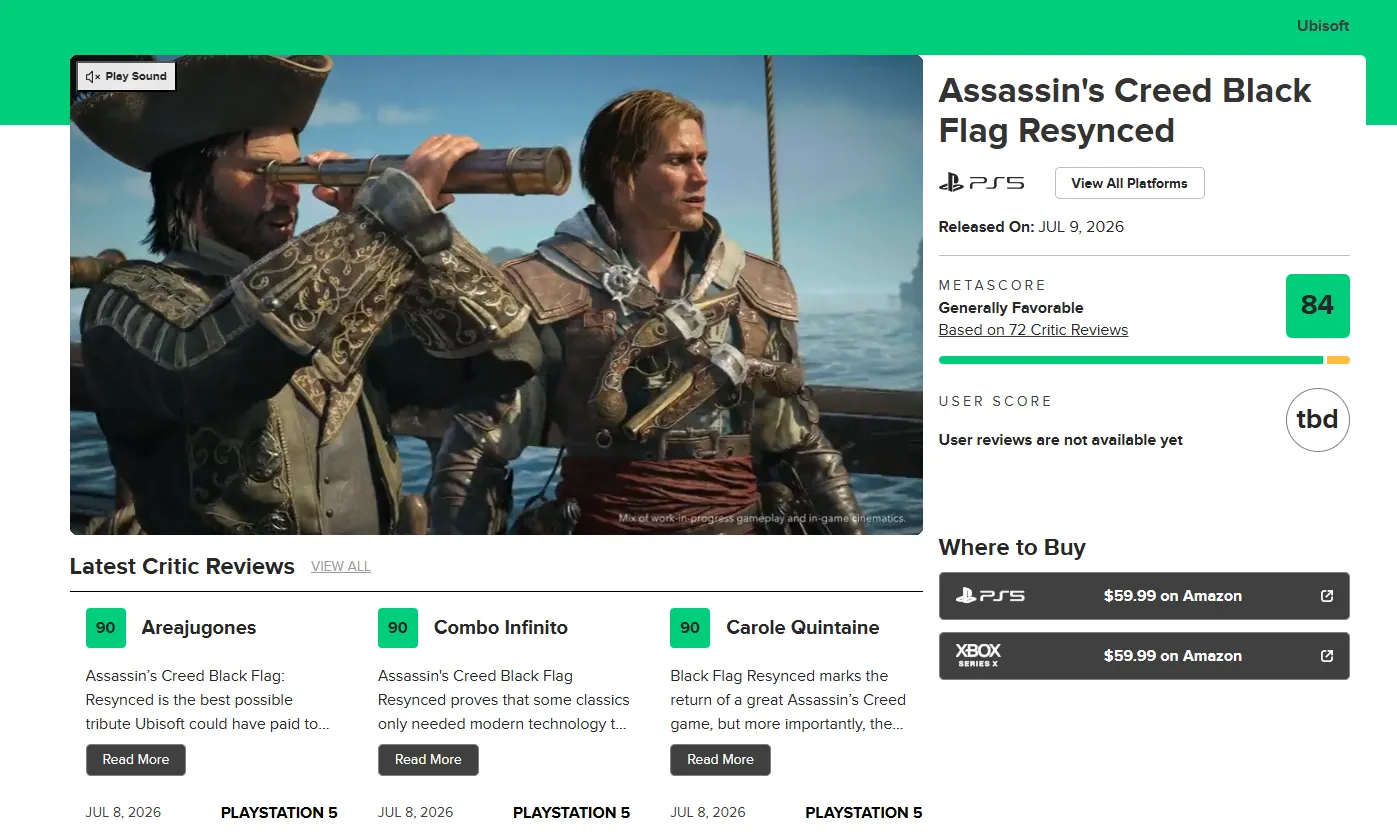Click Areajugones review excerpt text
The height and width of the screenshot is (835, 1397).
pyautogui.click(x=208, y=700)
